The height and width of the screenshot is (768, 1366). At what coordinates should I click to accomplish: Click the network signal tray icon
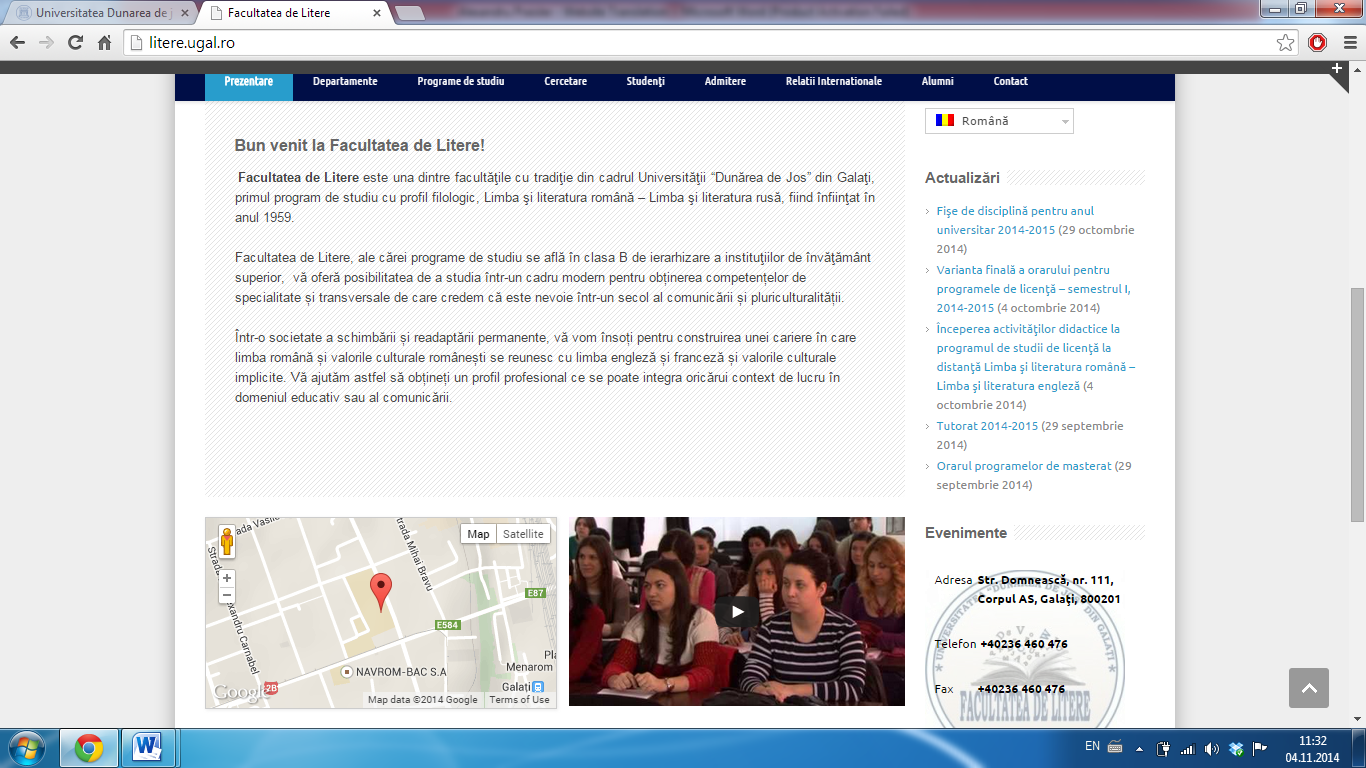[1188, 748]
